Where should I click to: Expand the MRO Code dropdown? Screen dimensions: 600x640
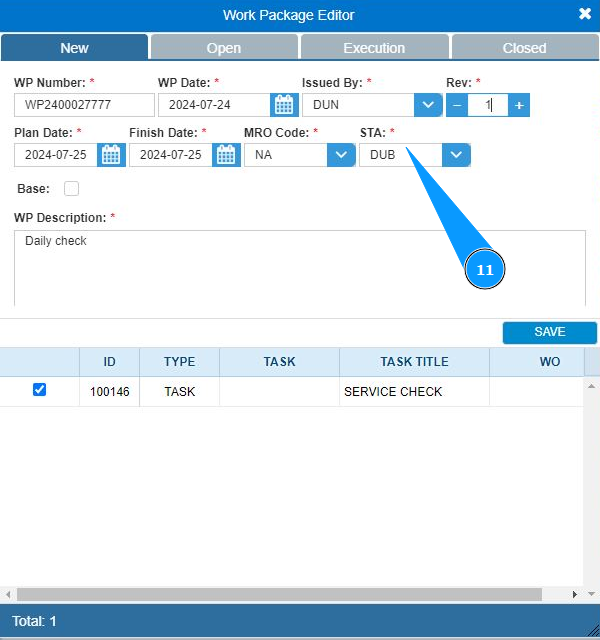click(x=341, y=155)
